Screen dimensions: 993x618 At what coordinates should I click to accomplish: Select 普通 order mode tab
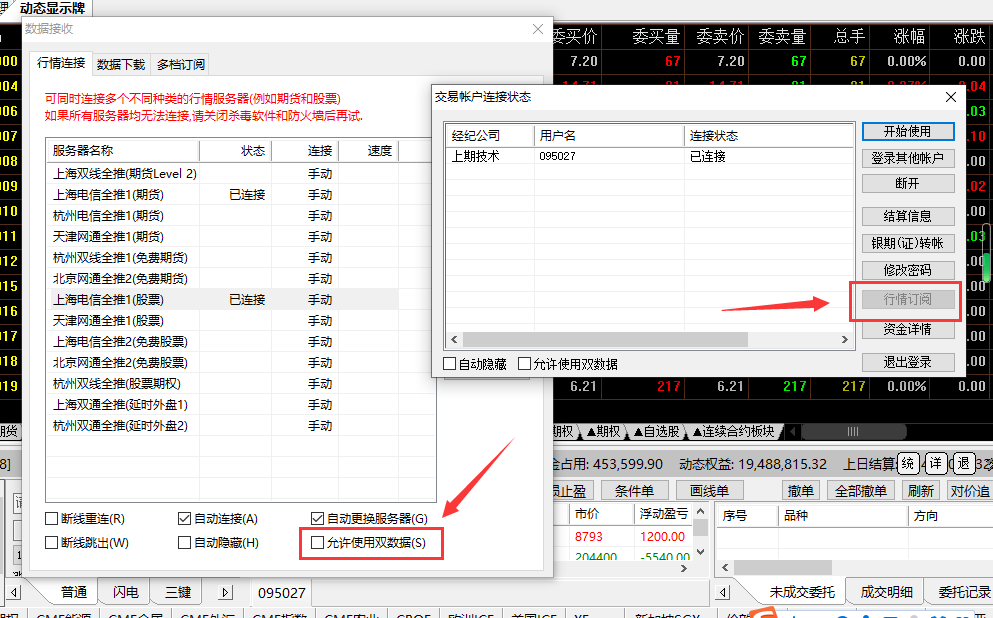coord(73,592)
